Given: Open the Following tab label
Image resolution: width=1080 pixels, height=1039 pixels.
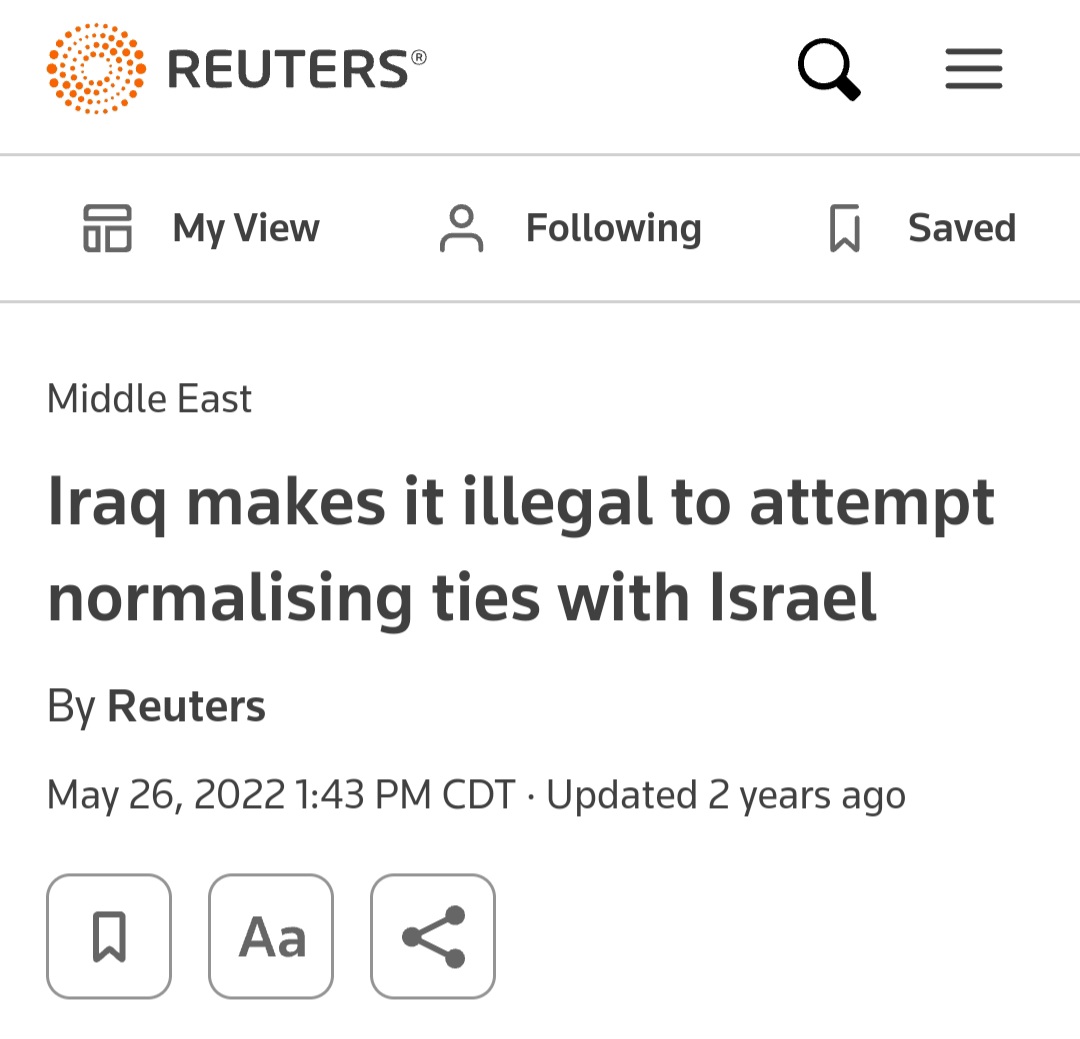Looking at the screenshot, I should coord(613,228).
